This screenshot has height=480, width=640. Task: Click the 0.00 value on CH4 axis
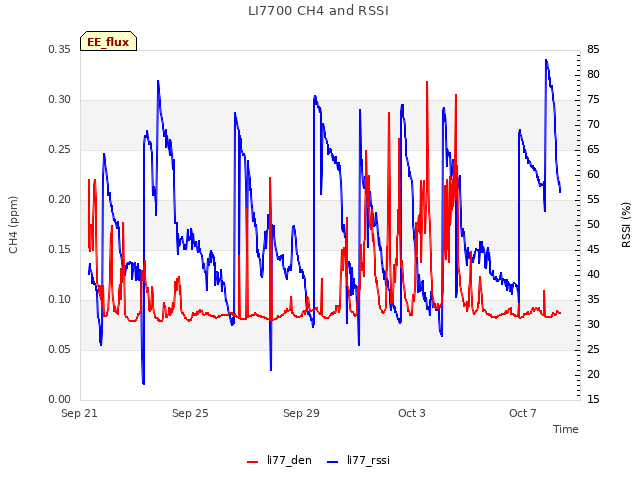pos(60,400)
